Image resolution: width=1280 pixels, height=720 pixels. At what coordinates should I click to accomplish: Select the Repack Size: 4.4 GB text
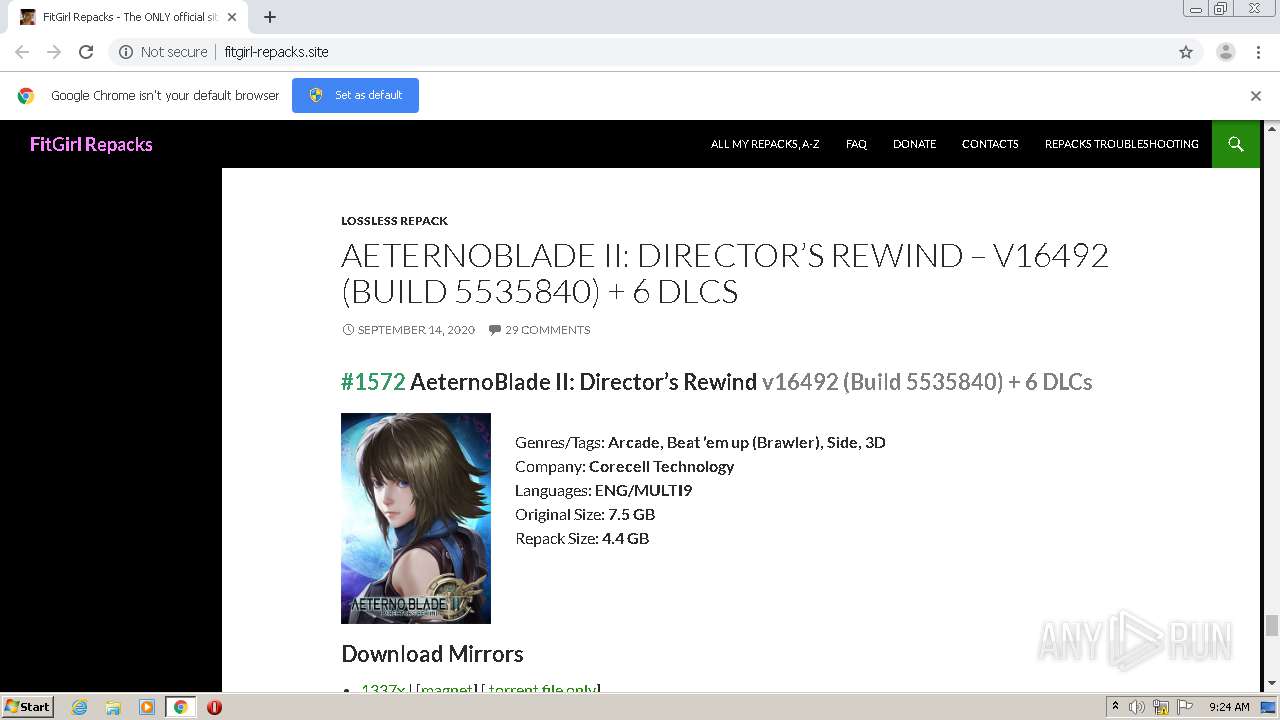click(582, 538)
